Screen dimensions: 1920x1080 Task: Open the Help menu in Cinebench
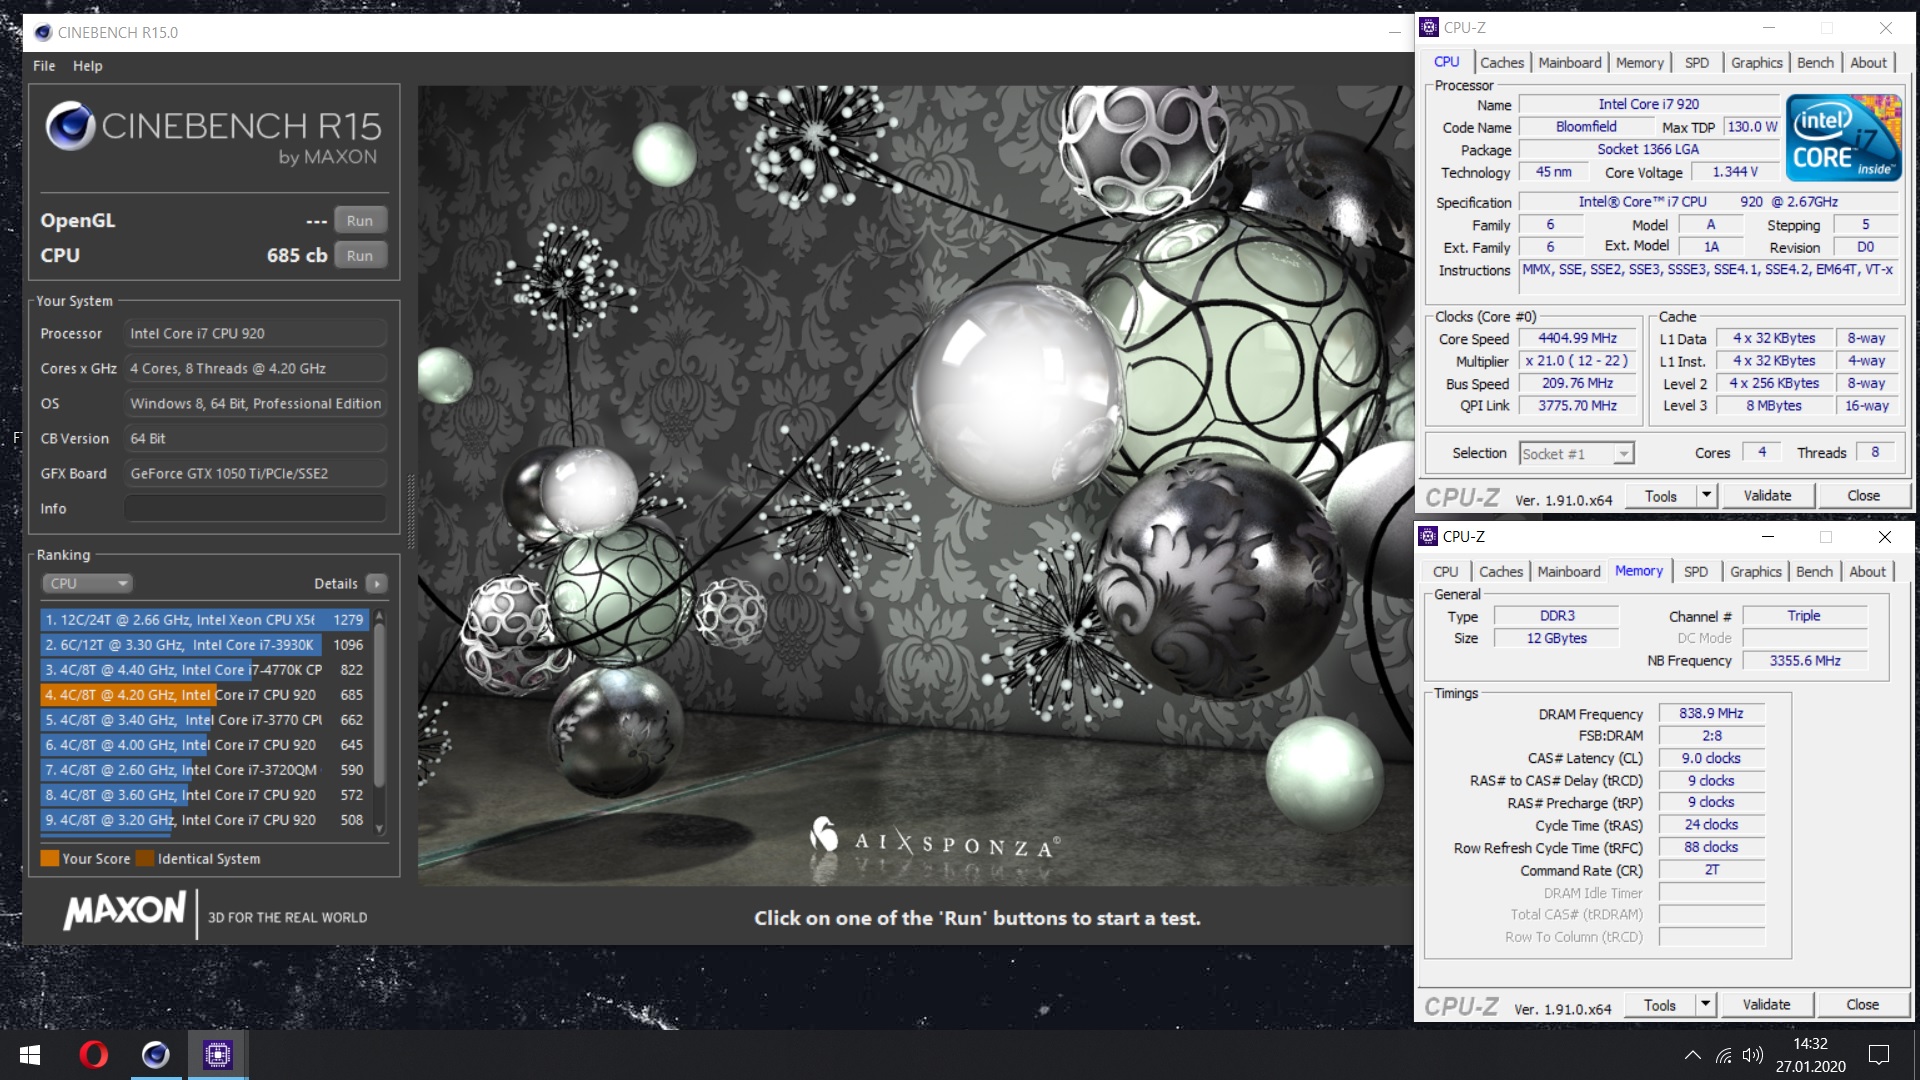[x=87, y=66]
